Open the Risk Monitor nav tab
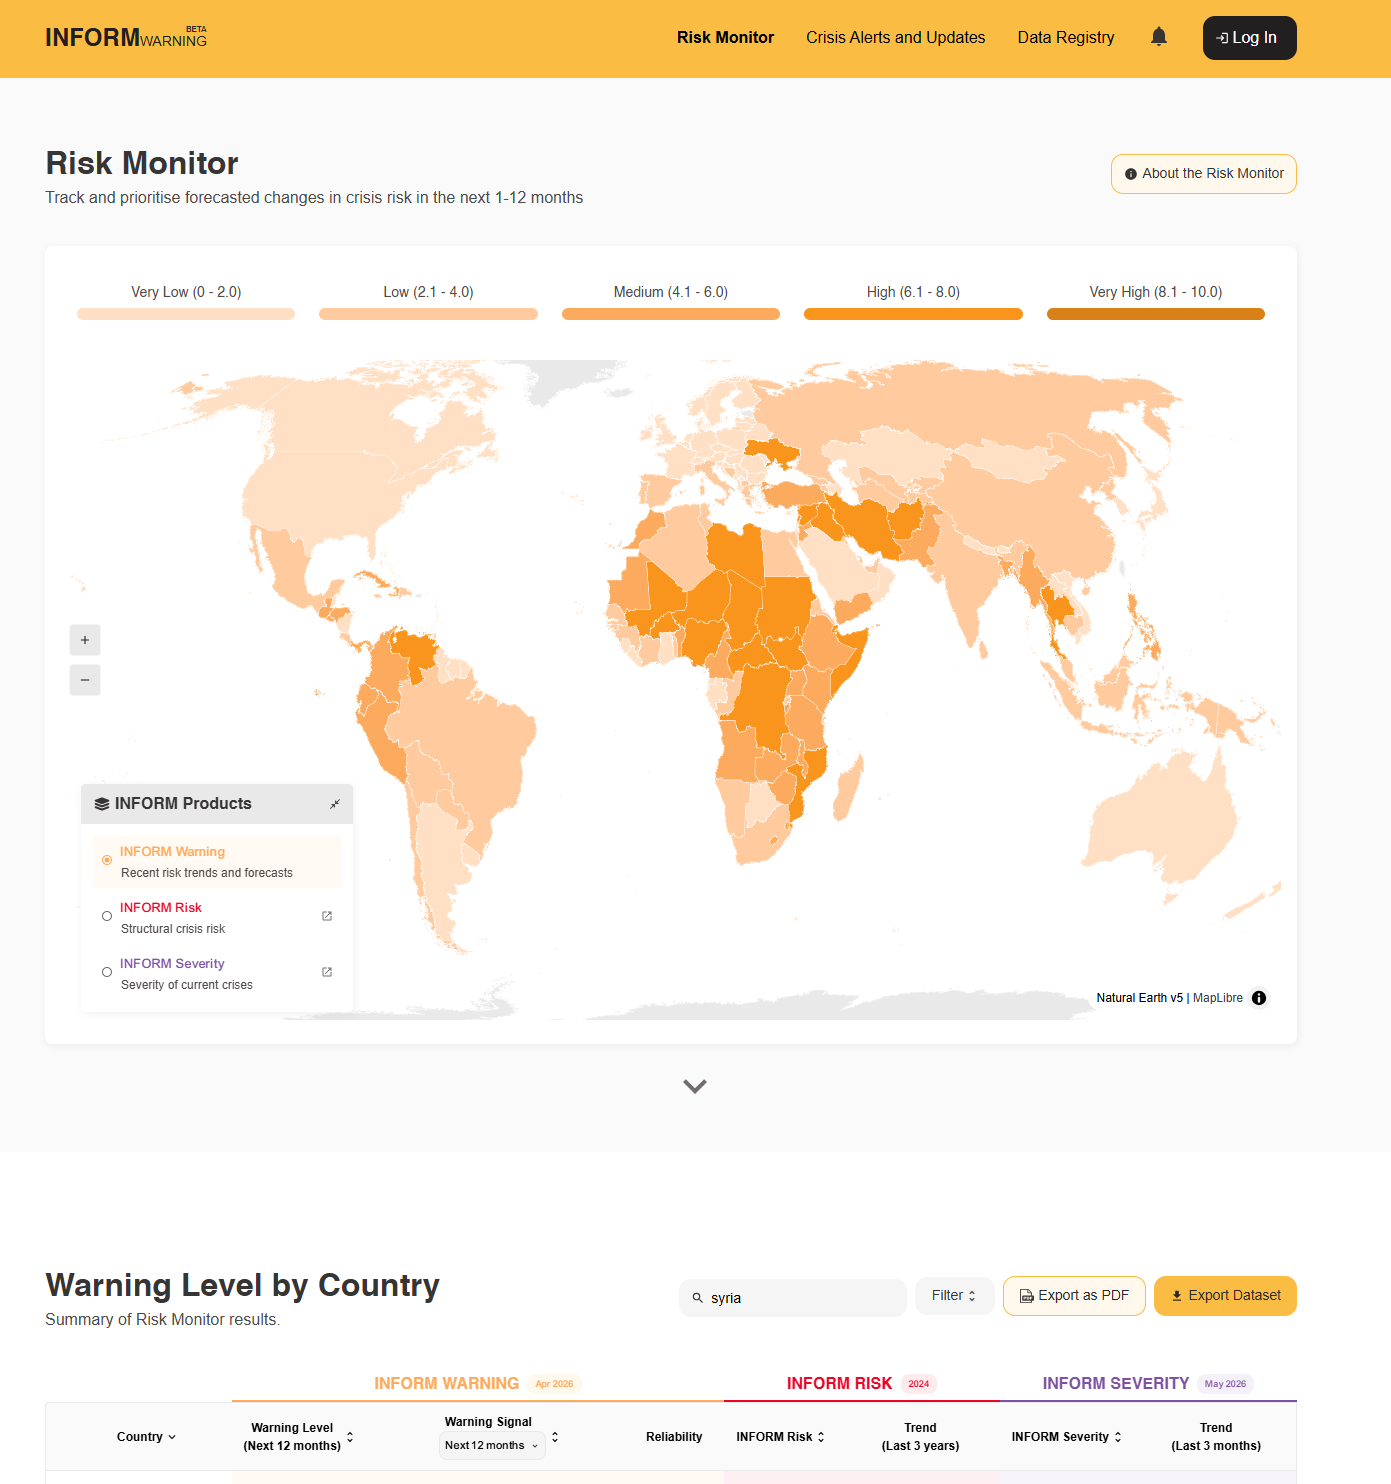1391x1484 pixels. tap(725, 37)
